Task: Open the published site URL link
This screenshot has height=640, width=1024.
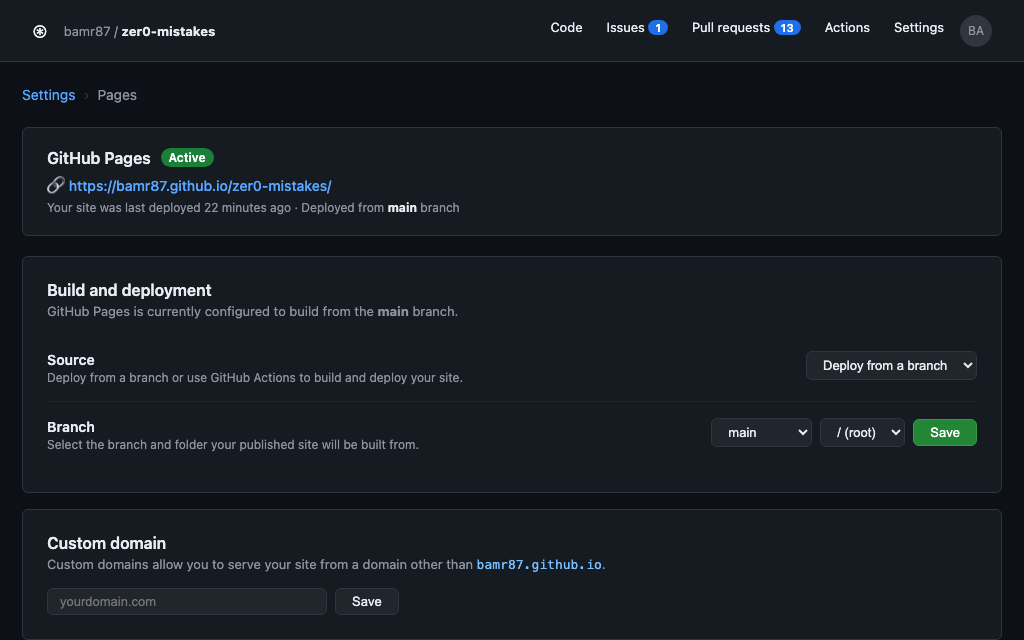Action: (x=200, y=186)
